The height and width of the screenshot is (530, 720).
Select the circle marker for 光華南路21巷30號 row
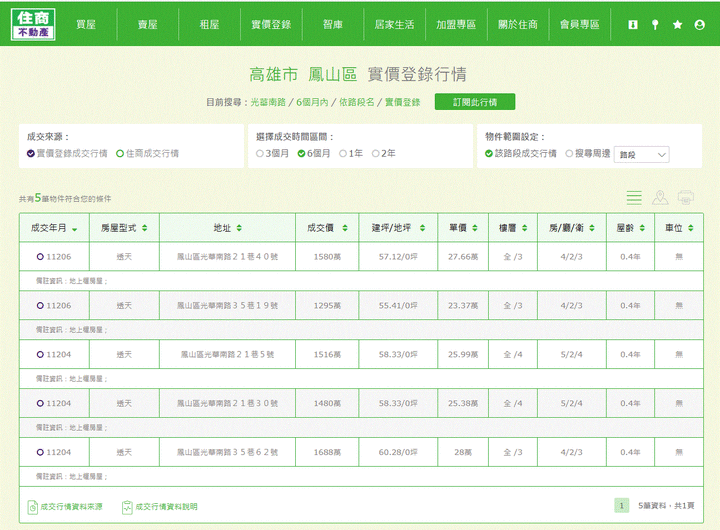point(40,403)
